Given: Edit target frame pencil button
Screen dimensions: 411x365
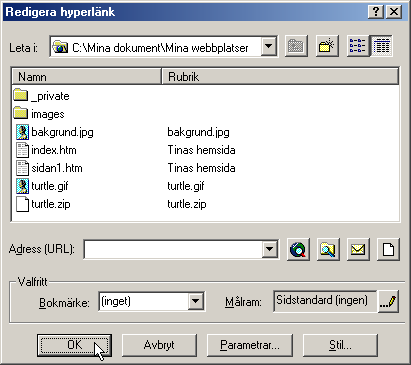Looking at the screenshot, I should click(x=388, y=302).
